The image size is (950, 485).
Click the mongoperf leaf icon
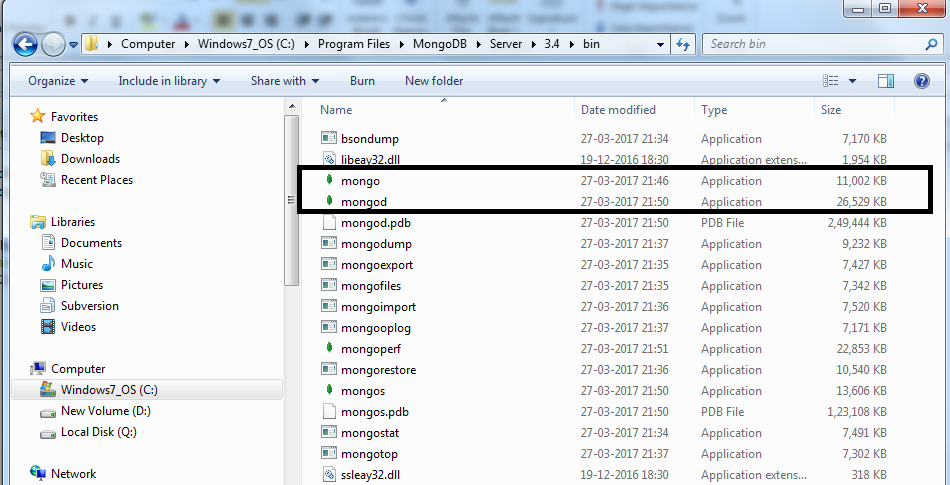pos(328,348)
